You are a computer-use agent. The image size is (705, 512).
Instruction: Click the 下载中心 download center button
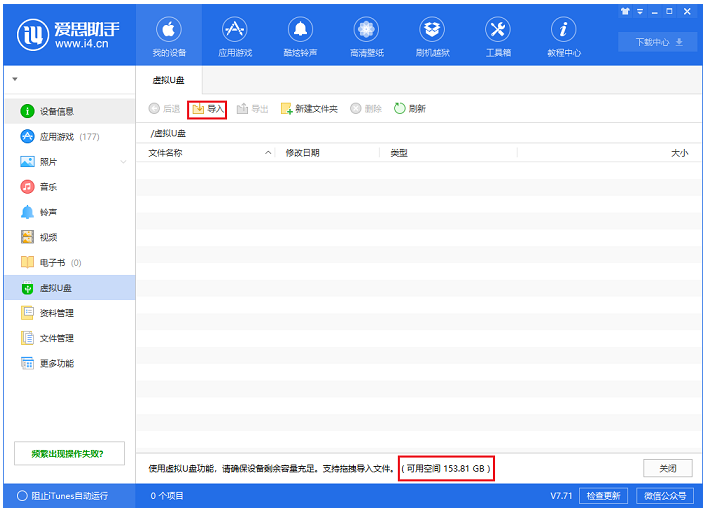pos(658,42)
